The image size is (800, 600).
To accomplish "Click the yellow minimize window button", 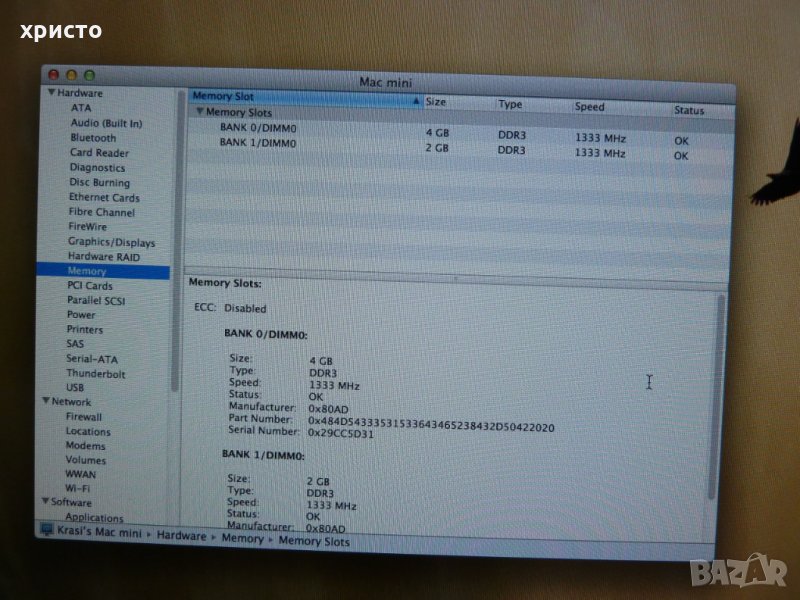I will coord(71,75).
